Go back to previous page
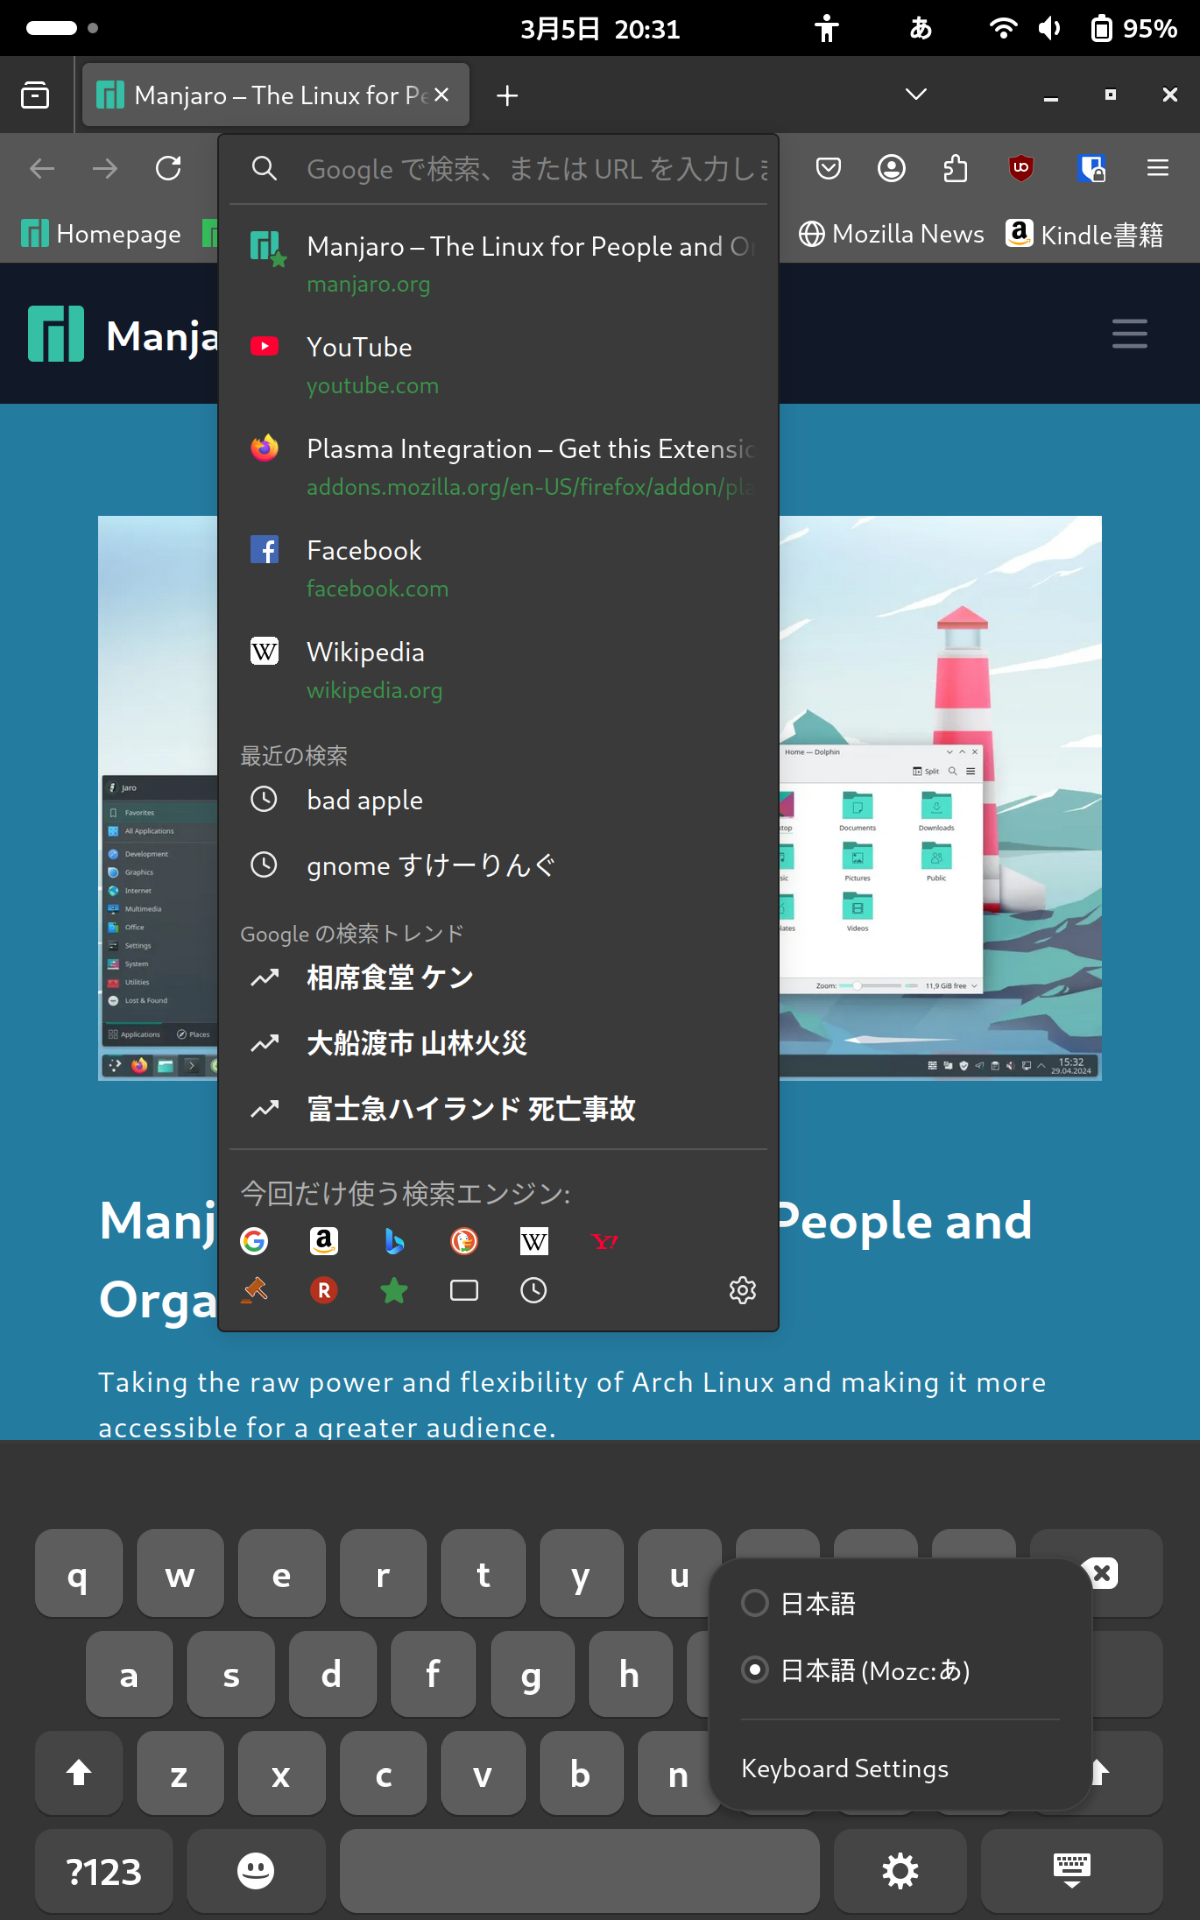The height and width of the screenshot is (1920, 1200). click(42, 168)
